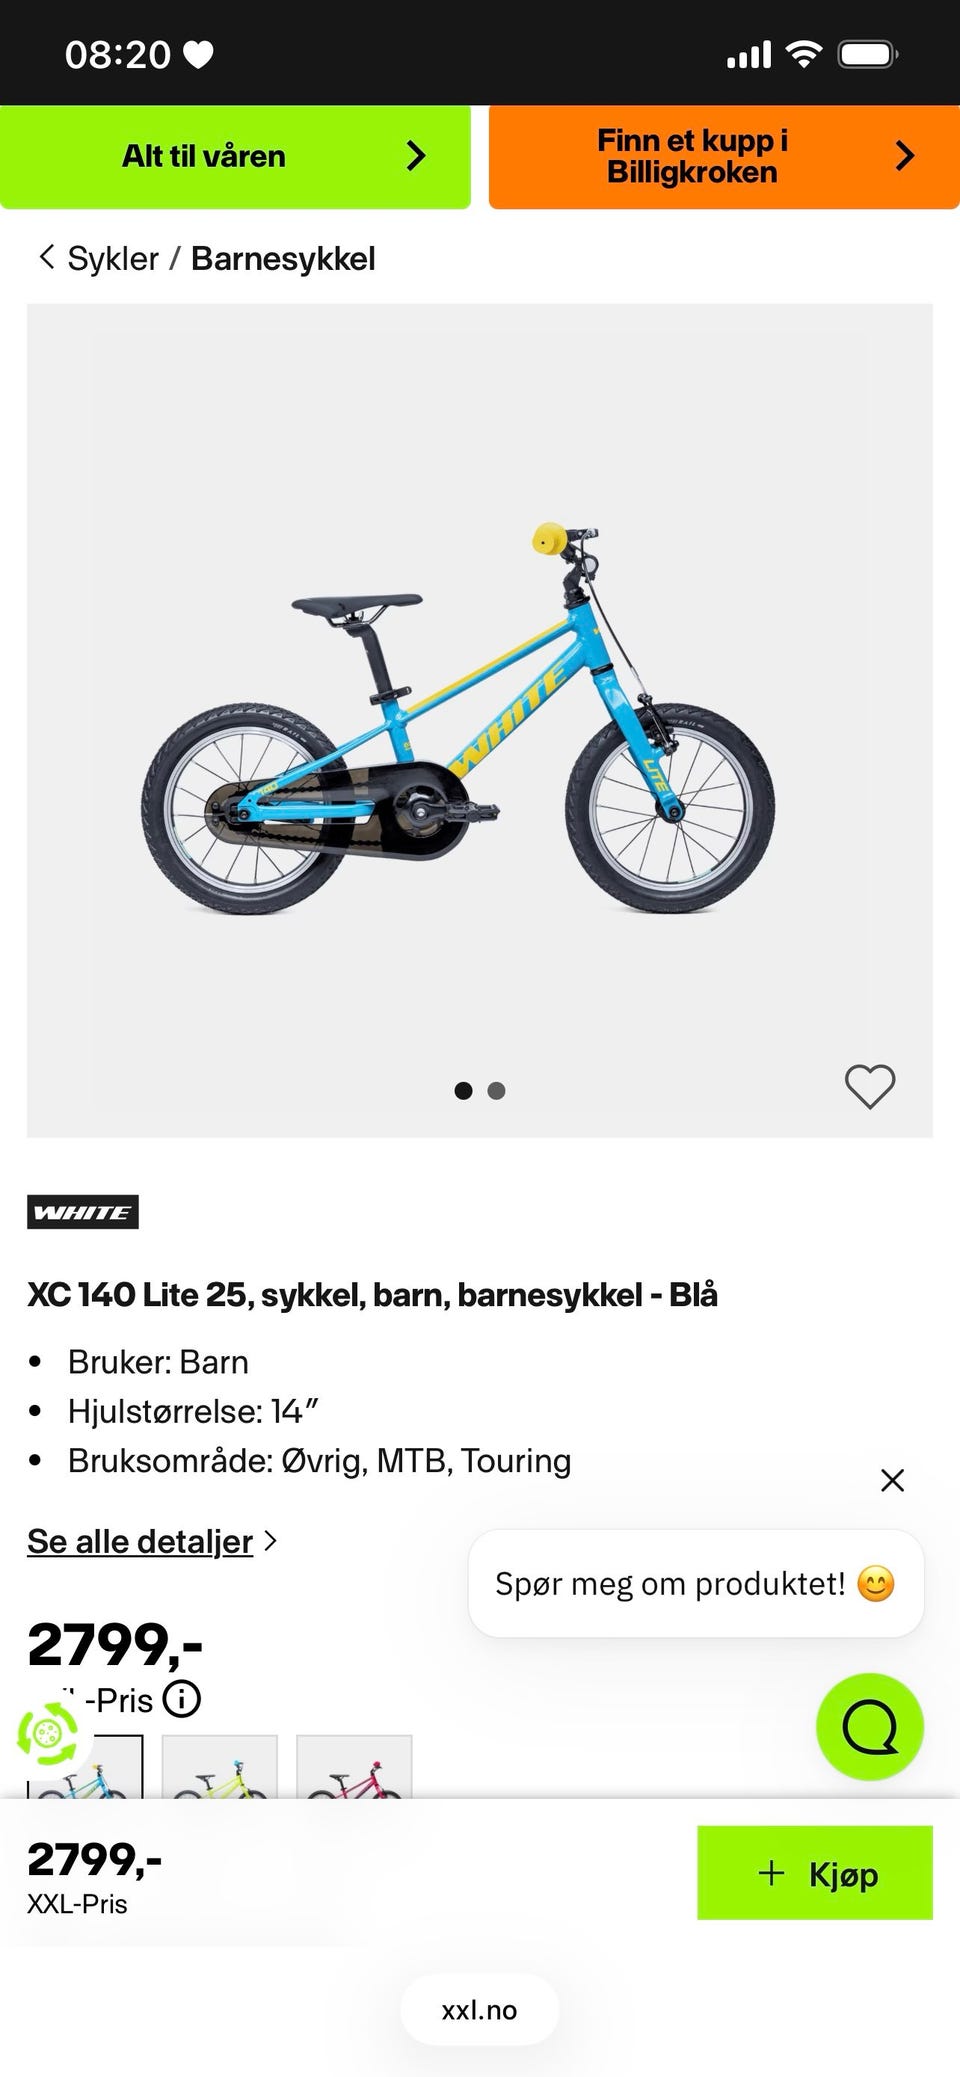Choose the red bike color variant
This screenshot has height=2077, width=960.
point(354,1768)
